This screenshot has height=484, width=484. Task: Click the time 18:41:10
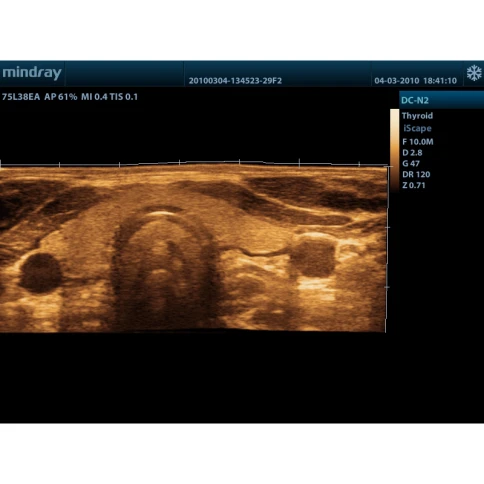(x=440, y=81)
